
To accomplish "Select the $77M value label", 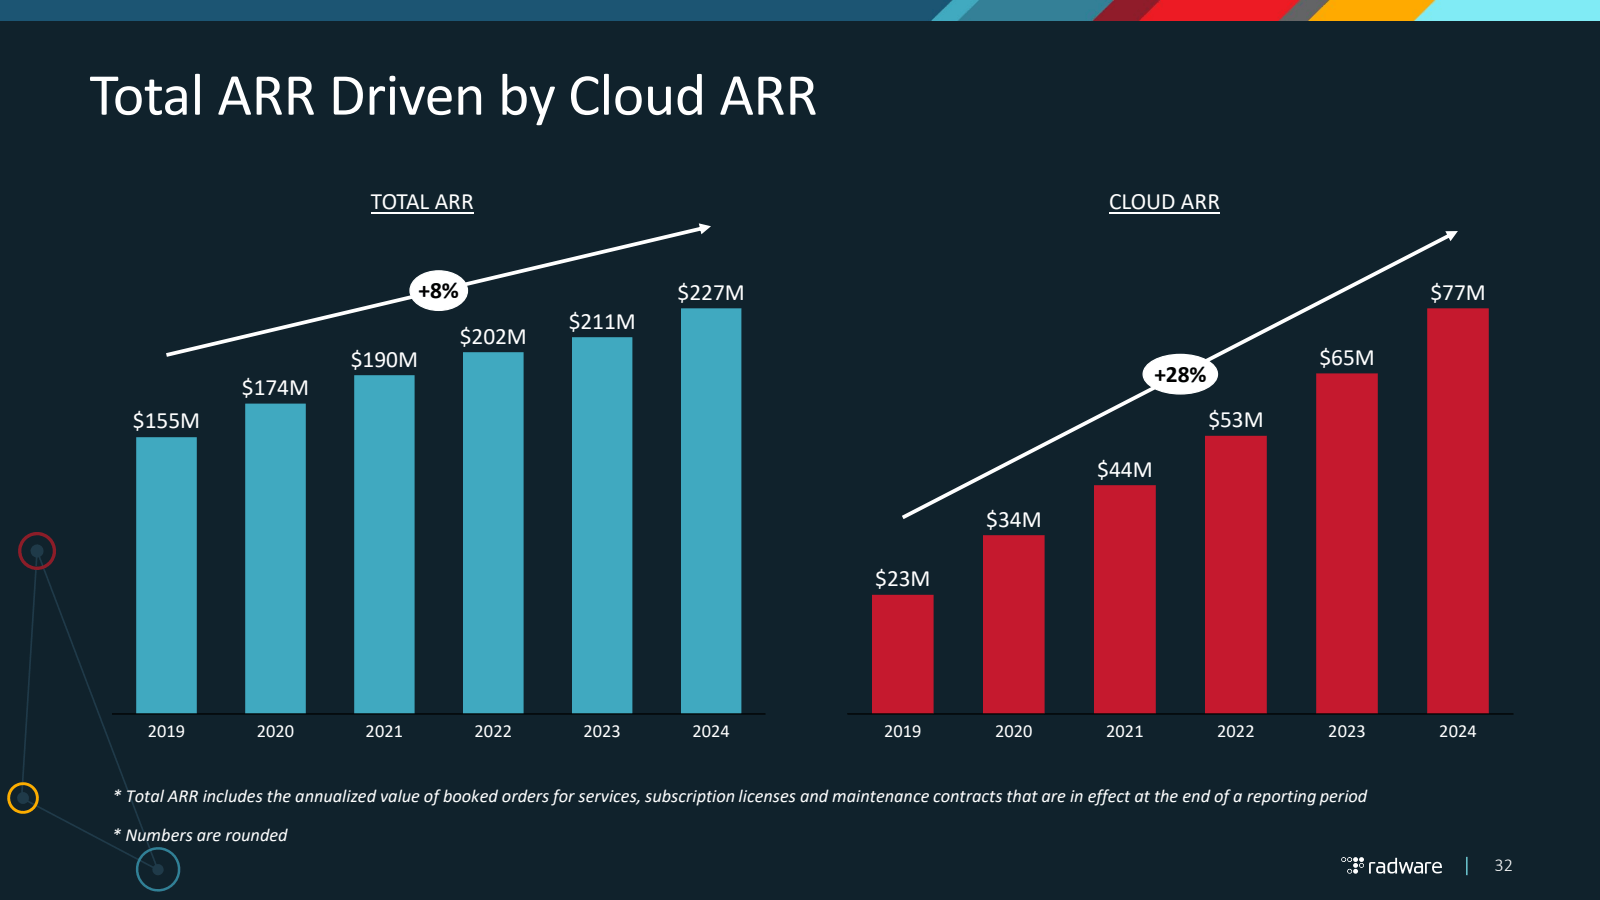I will (1457, 293).
